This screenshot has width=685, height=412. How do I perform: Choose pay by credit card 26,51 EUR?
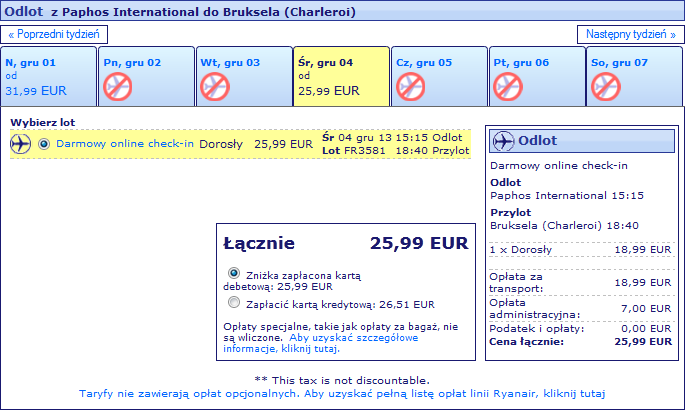point(234,302)
